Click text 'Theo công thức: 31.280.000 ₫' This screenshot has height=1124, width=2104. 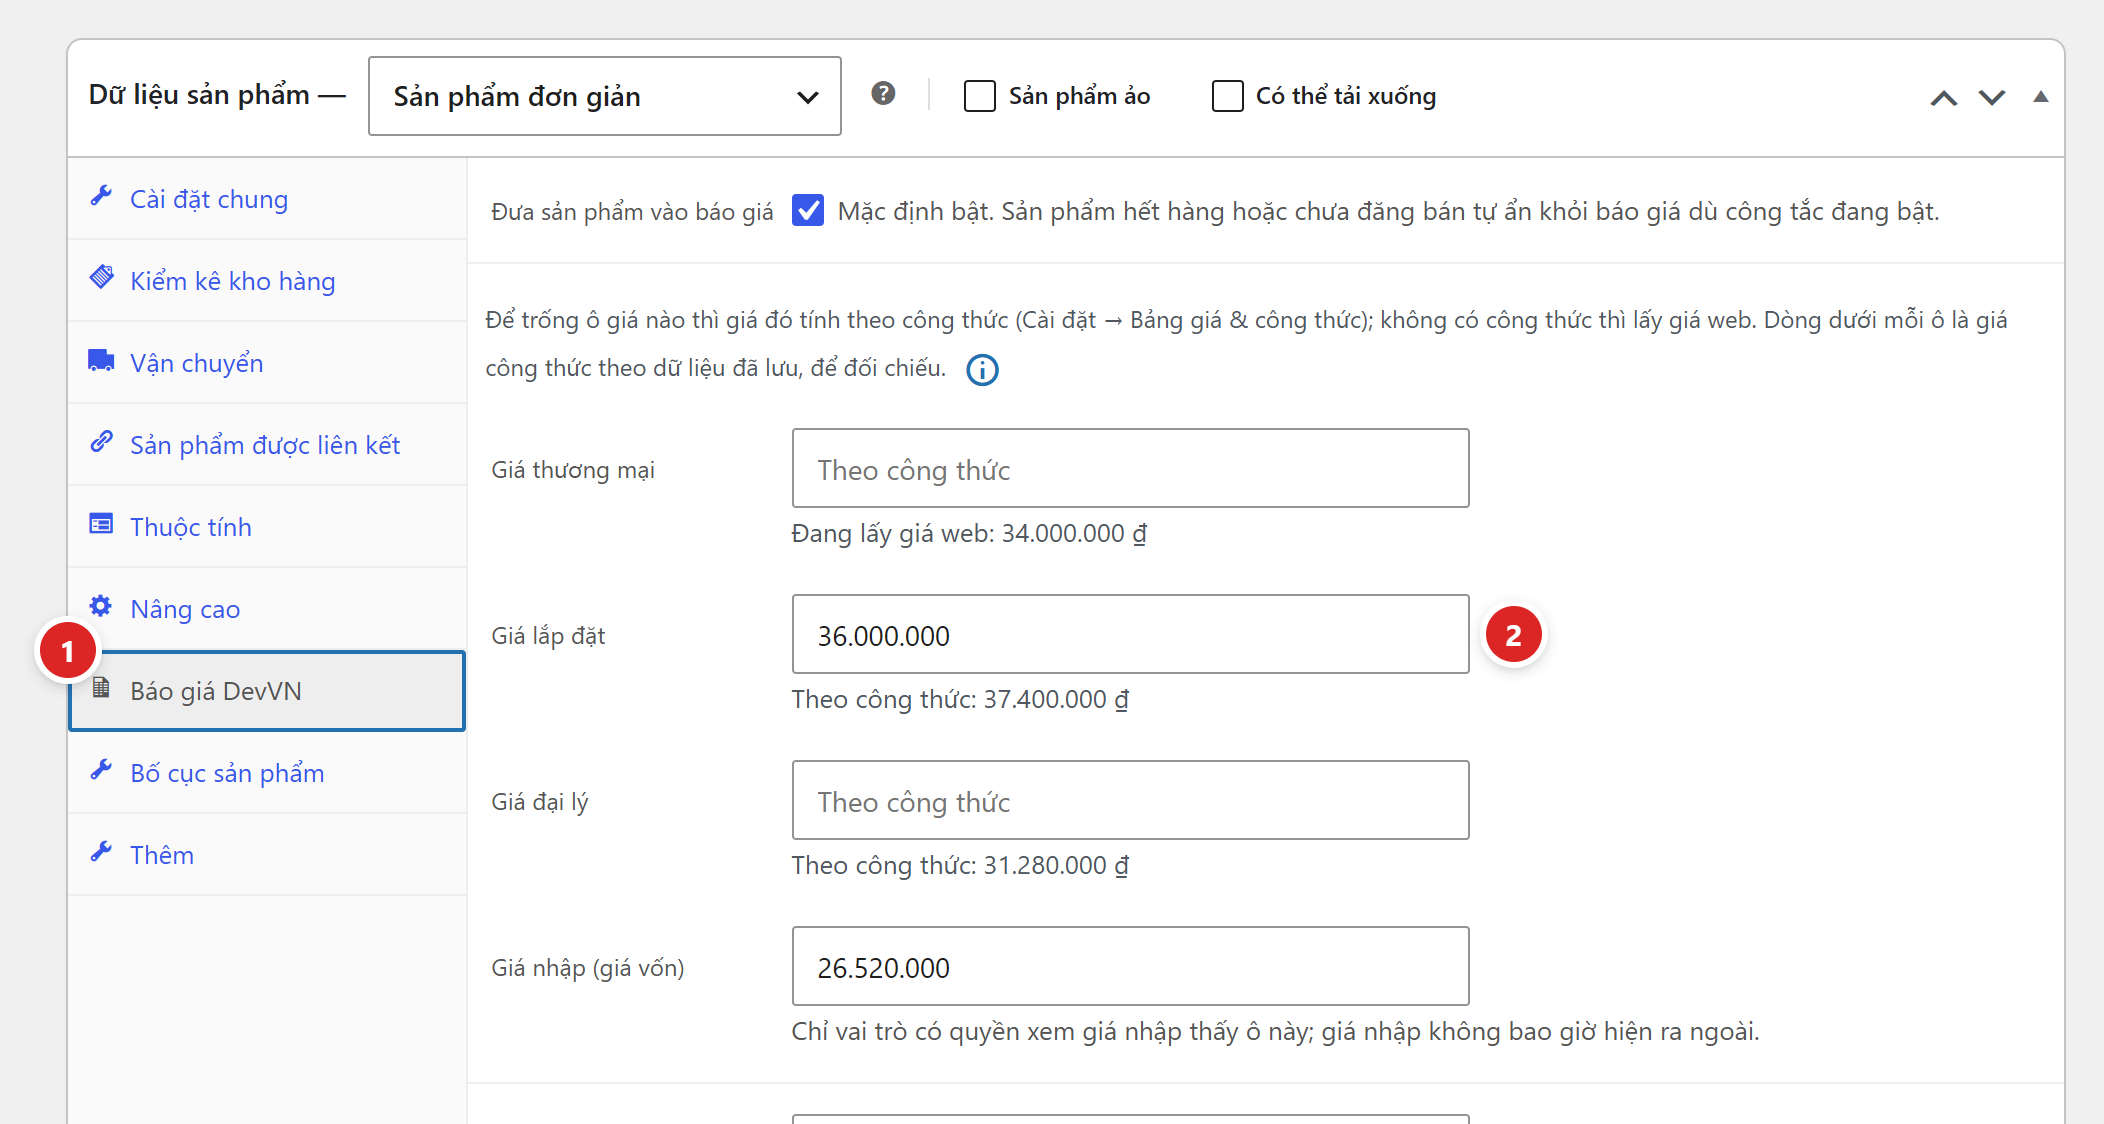point(960,866)
